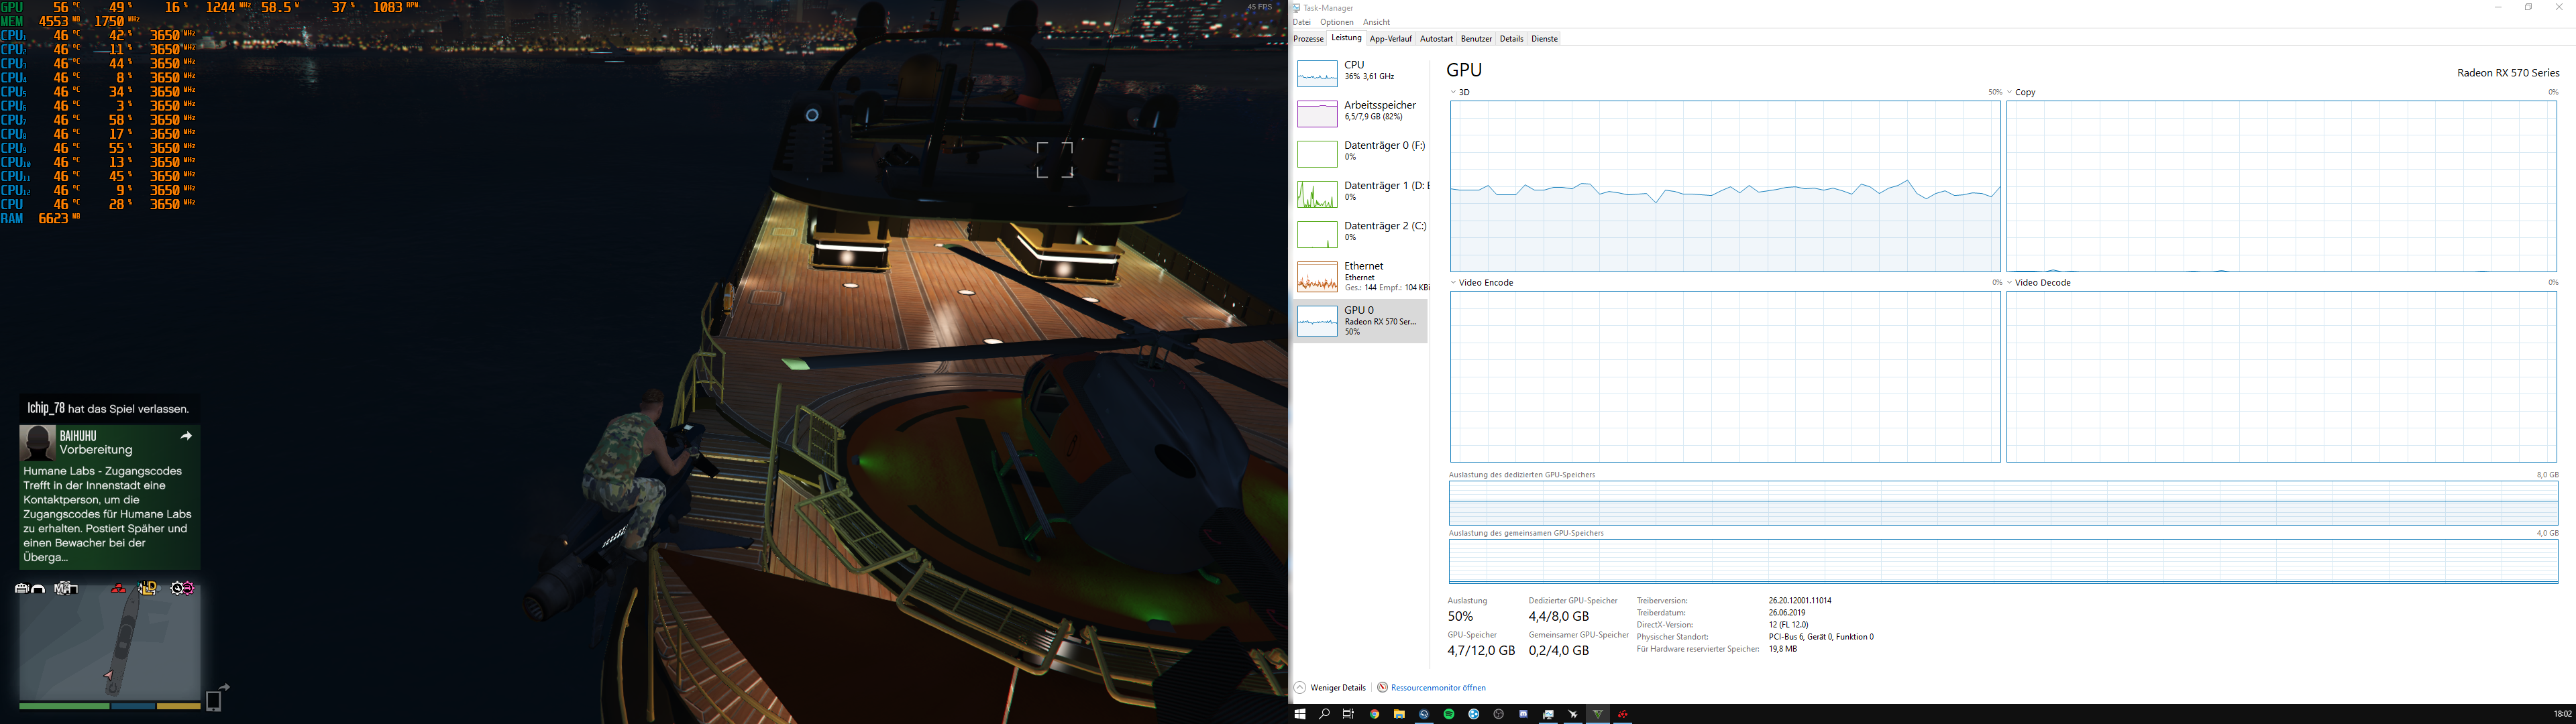Select the Arbeitsspeicher memory entry
The height and width of the screenshot is (724, 2576).
point(1360,112)
